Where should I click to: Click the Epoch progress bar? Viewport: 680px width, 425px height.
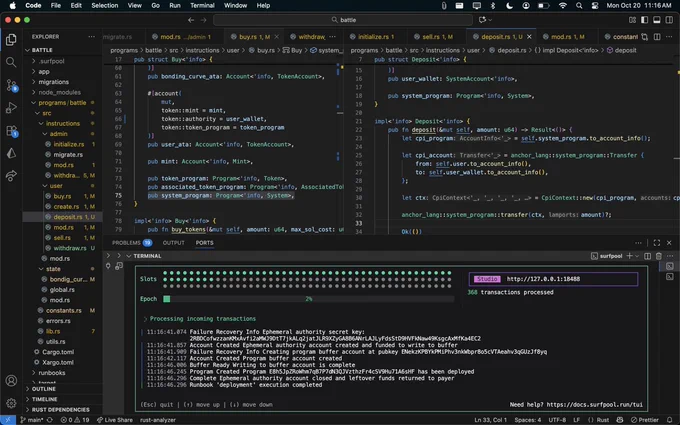pyautogui.click(x=308, y=299)
